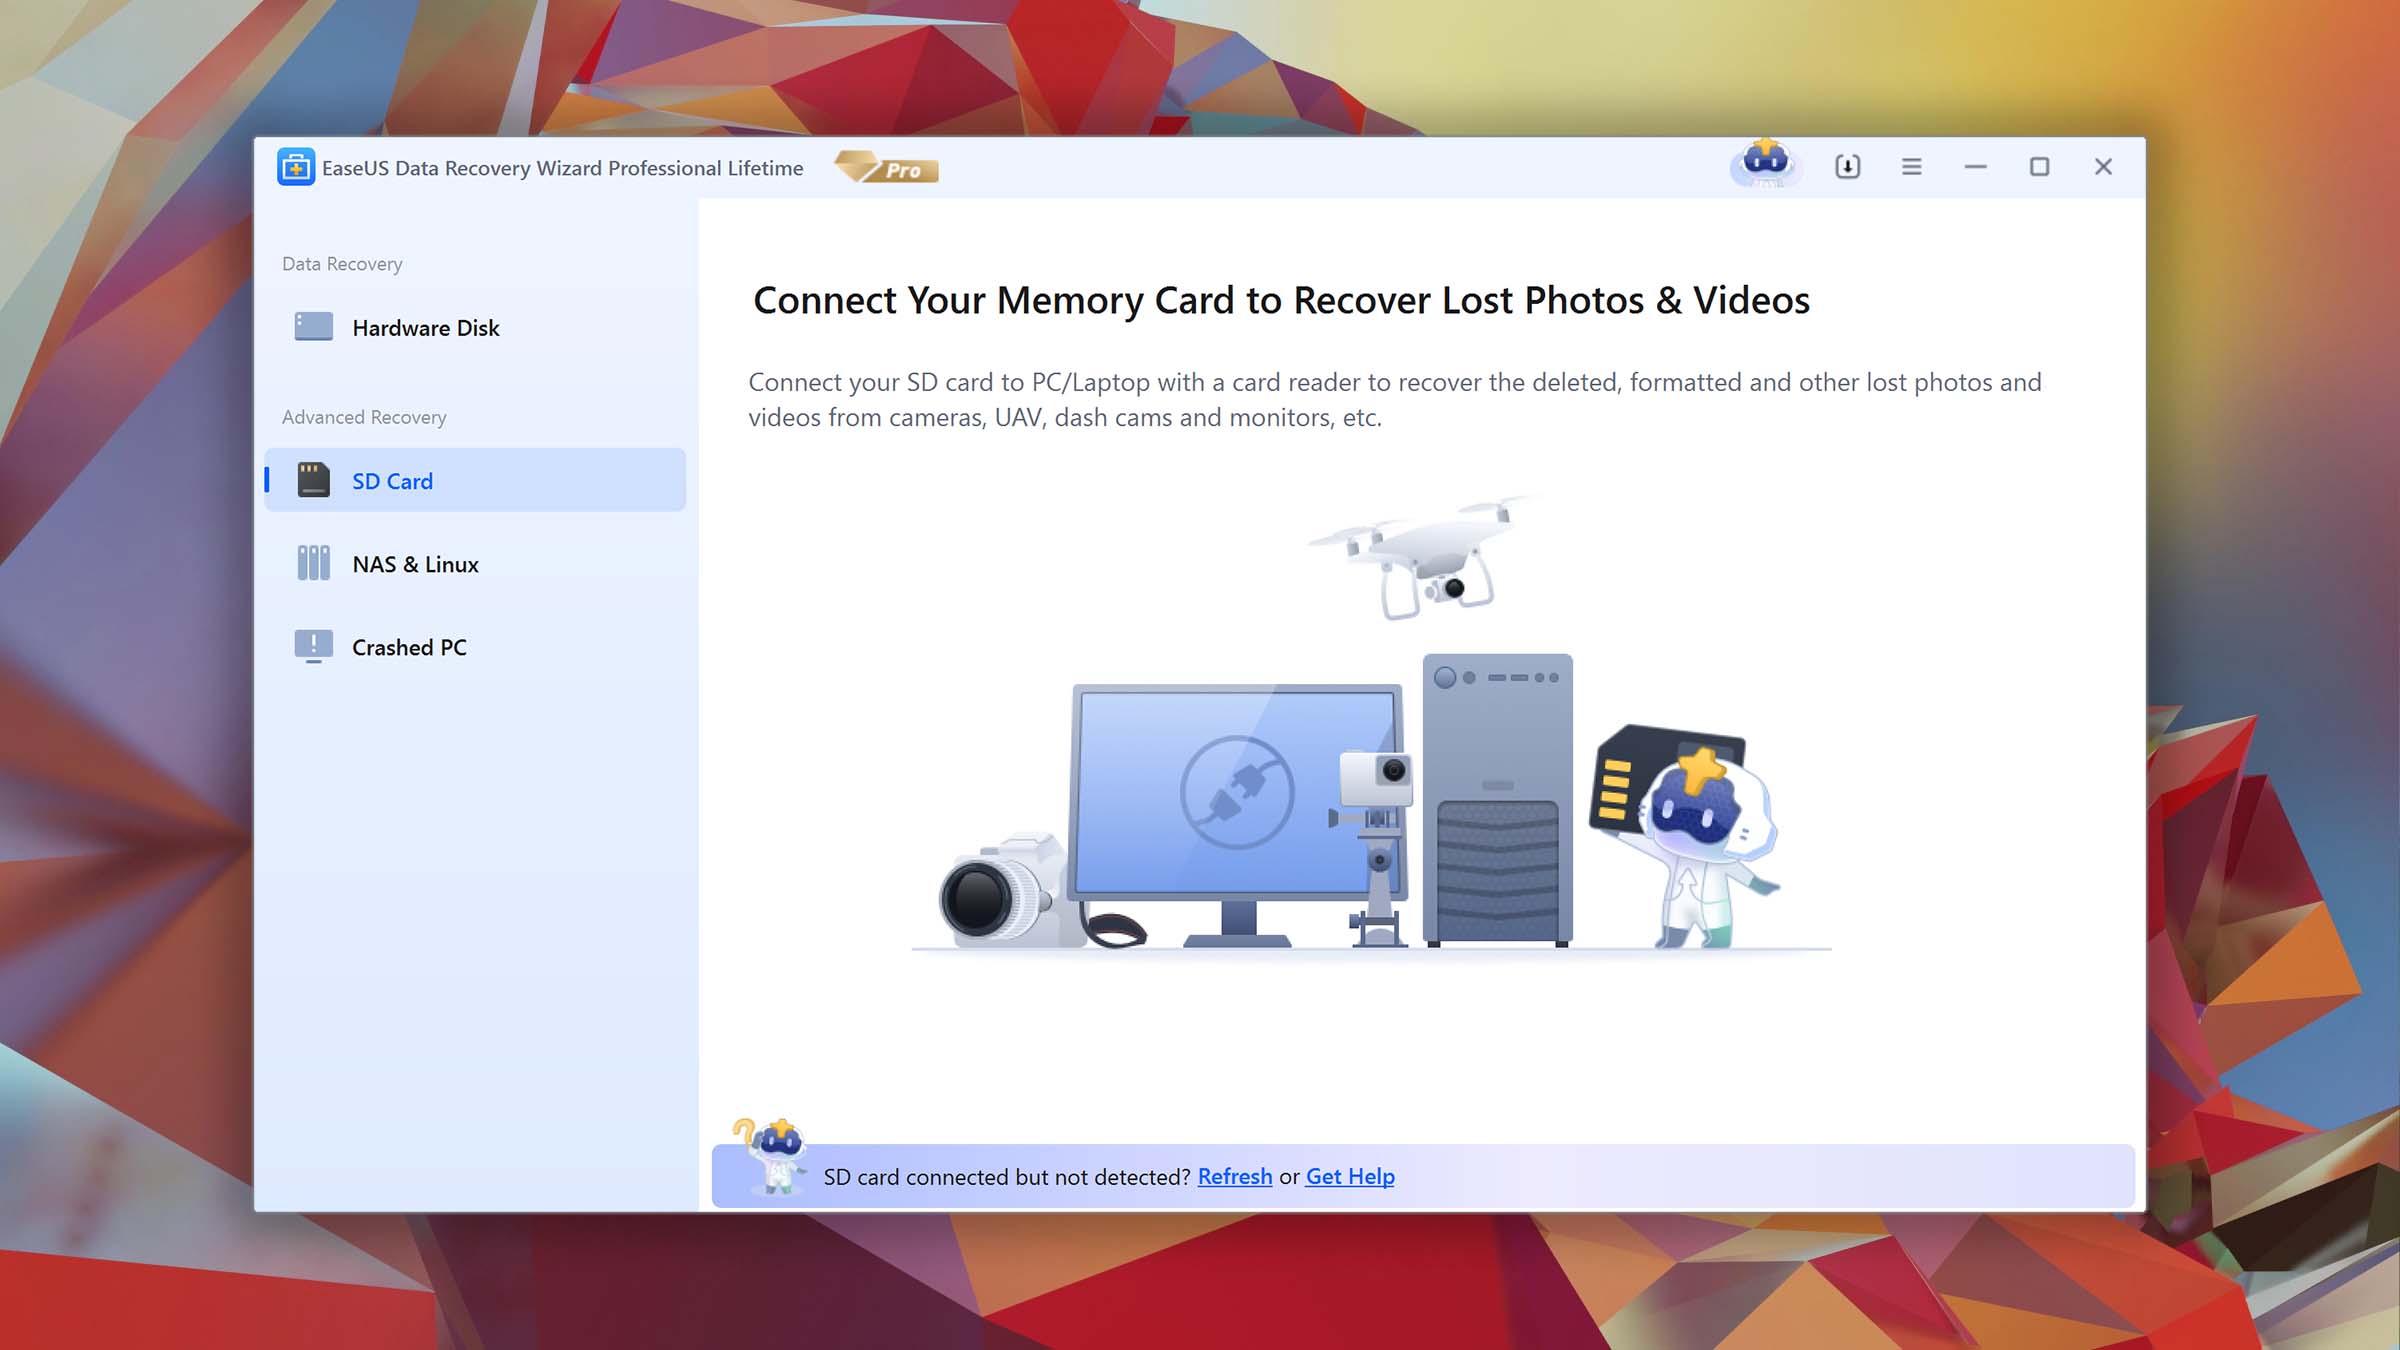Click 'SD card connected but not detected?' text
2400x1350 pixels.
[1007, 1177]
